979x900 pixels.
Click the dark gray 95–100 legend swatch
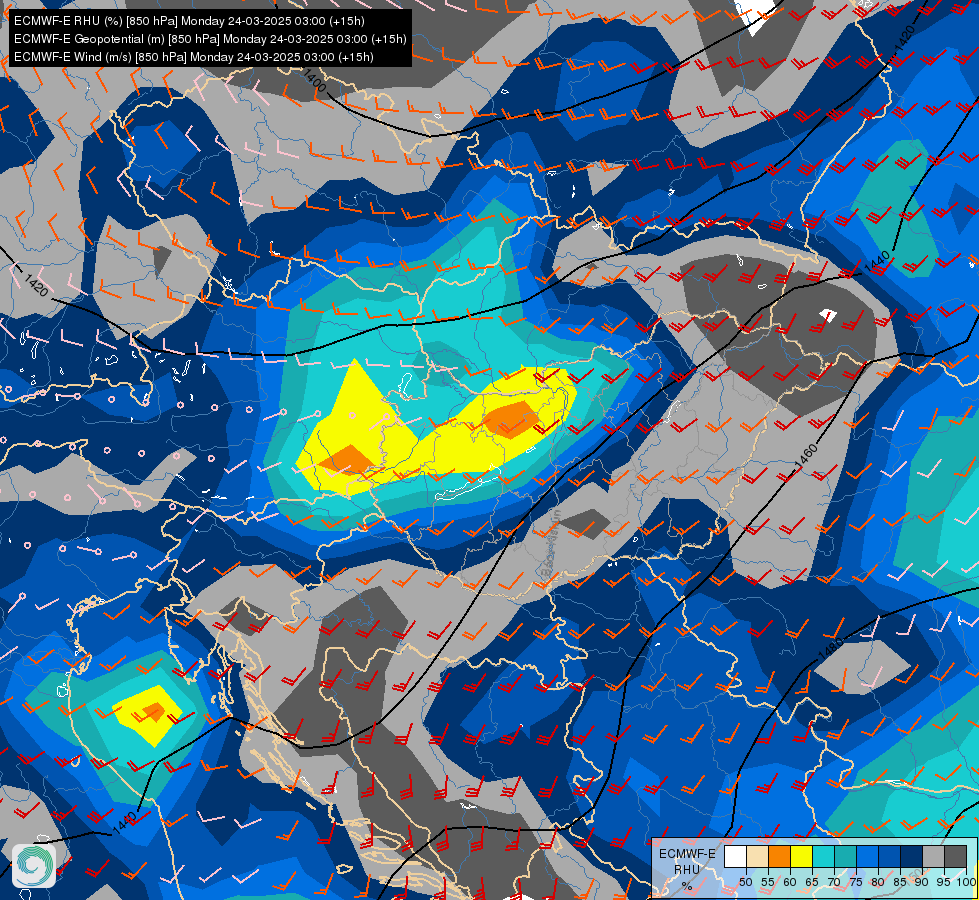(955, 856)
